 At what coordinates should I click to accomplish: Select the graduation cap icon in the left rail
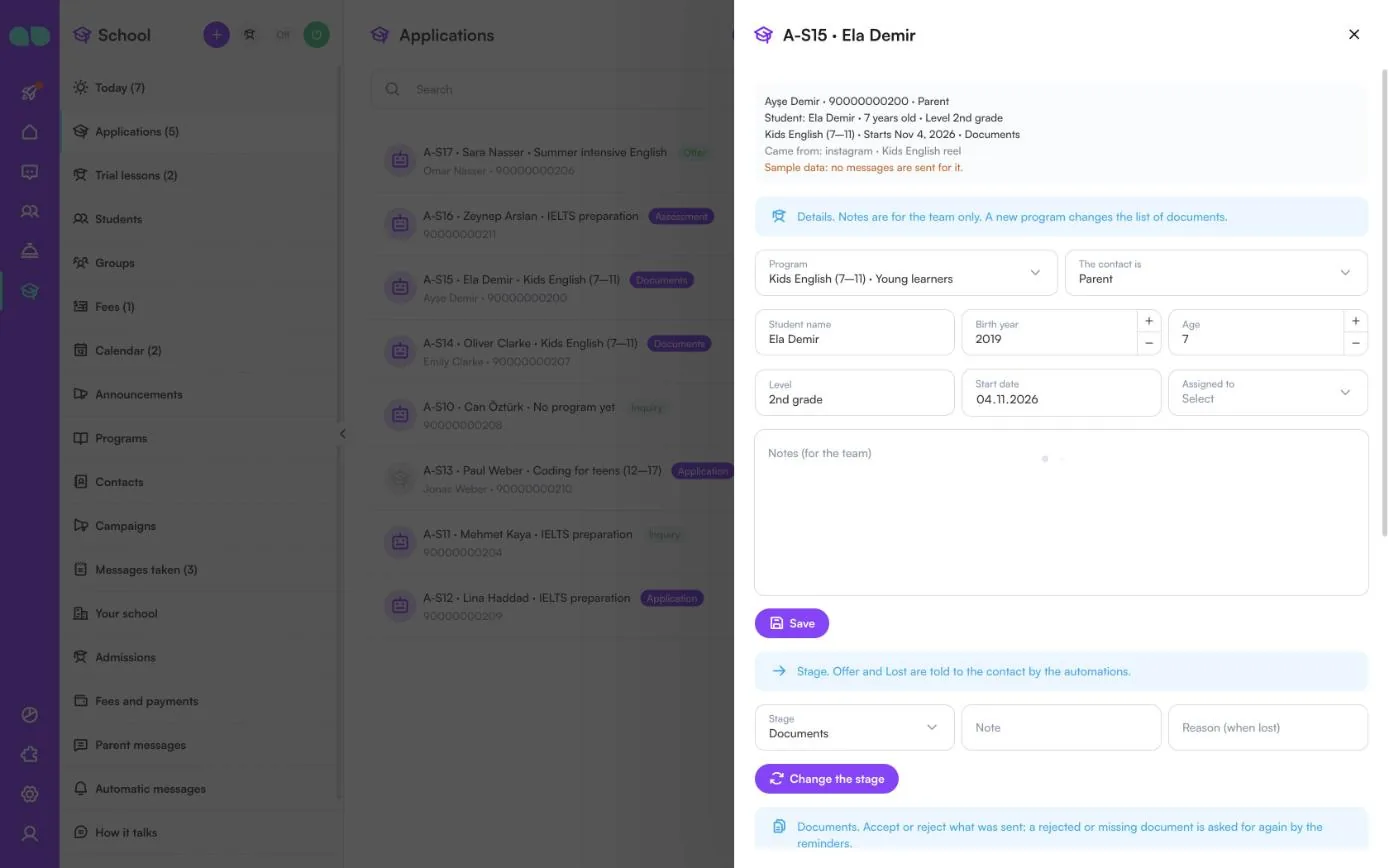(x=30, y=291)
